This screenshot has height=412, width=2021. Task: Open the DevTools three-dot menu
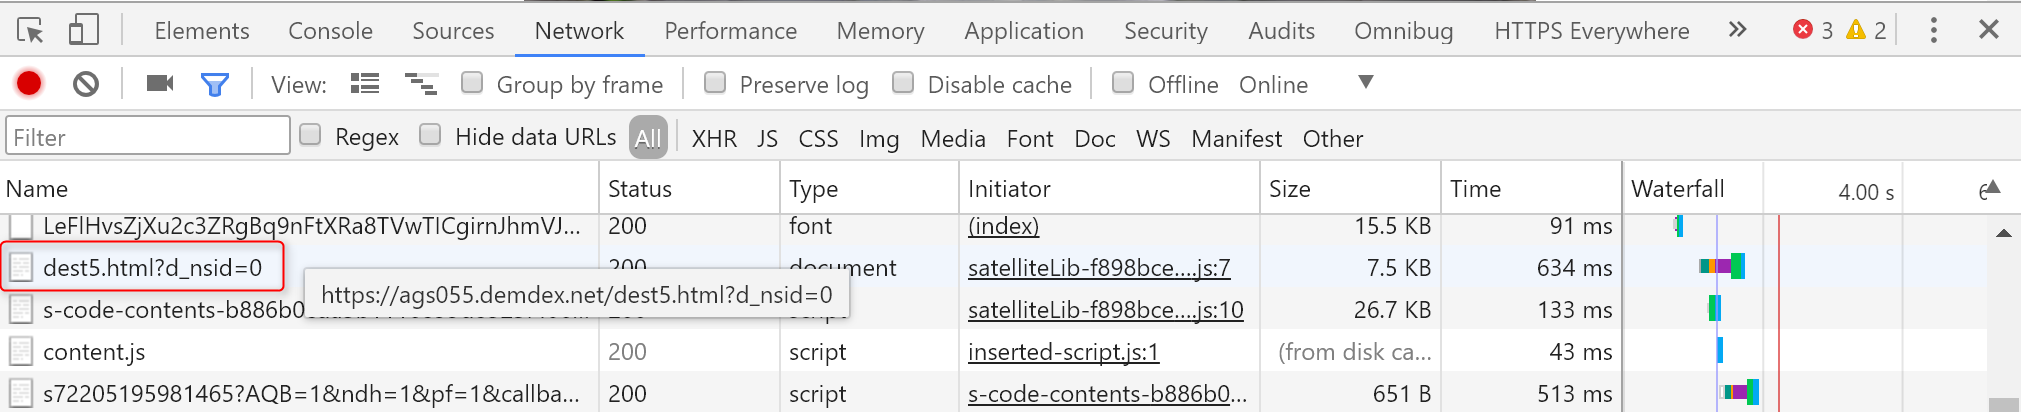click(x=1933, y=30)
